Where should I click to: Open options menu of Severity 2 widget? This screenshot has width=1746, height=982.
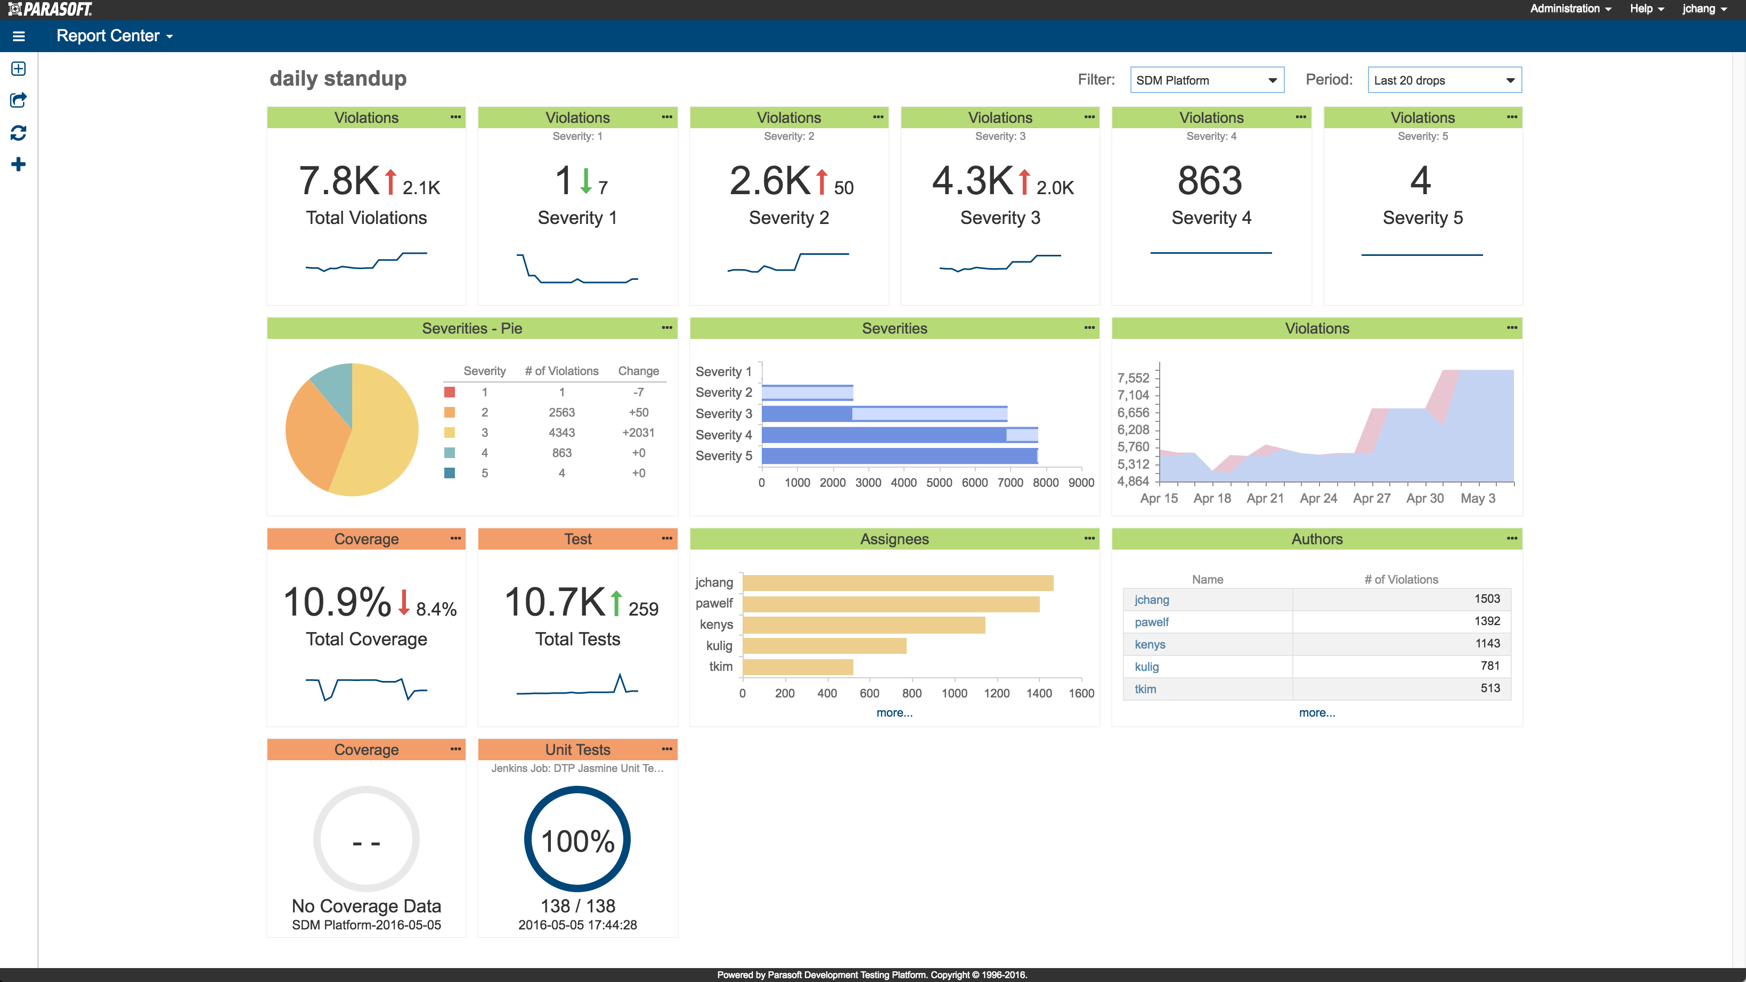click(878, 117)
